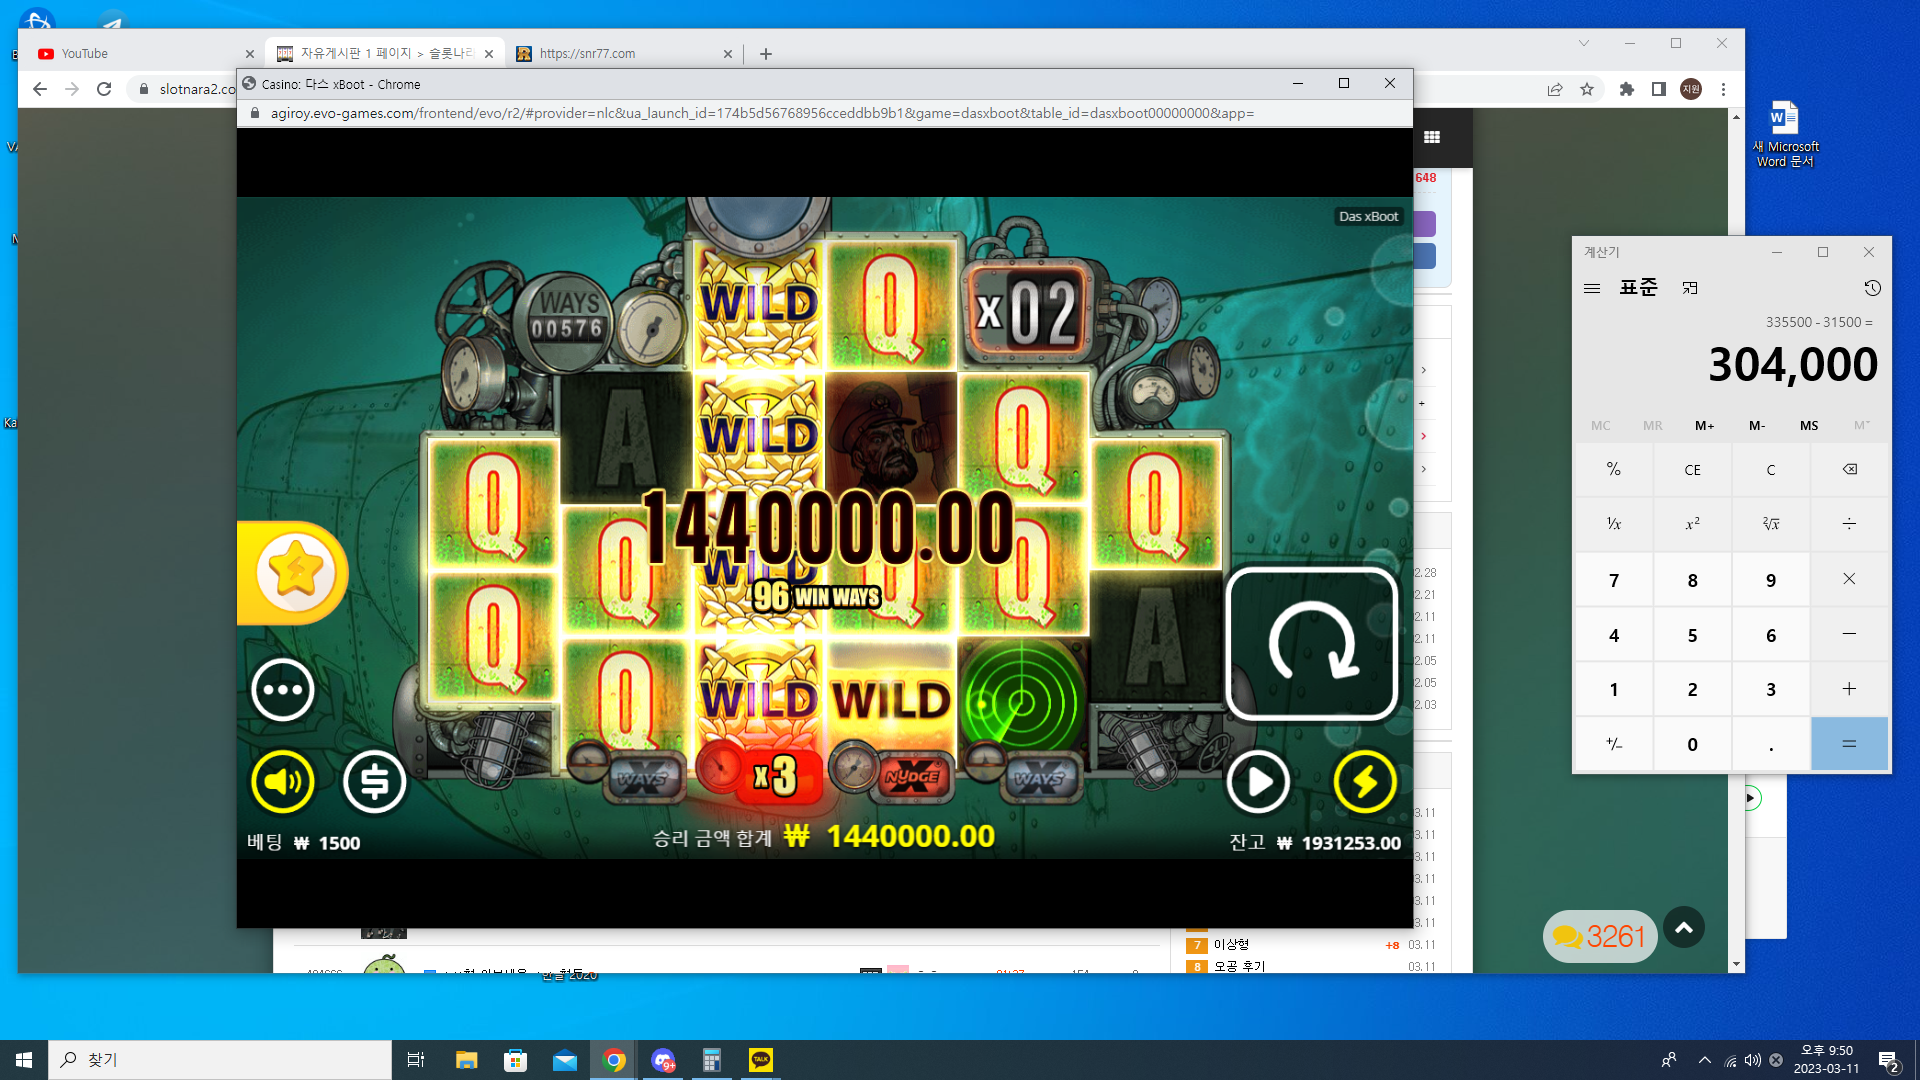This screenshot has height=1080, width=1920.
Task: Click the calculator percent key
Action: (1614, 470)
